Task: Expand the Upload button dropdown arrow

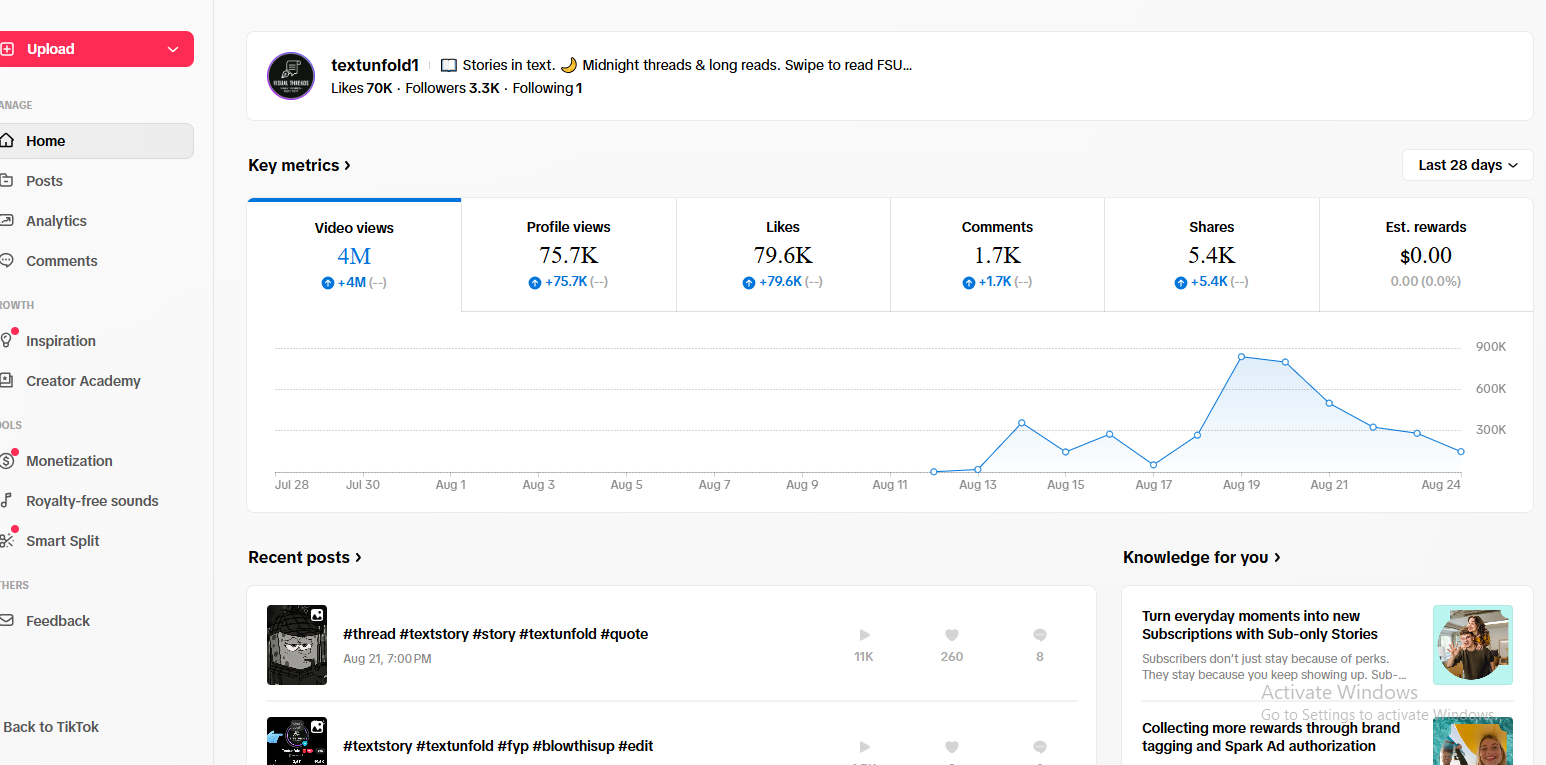Action: pyautogui.click(x=173, y=49)
